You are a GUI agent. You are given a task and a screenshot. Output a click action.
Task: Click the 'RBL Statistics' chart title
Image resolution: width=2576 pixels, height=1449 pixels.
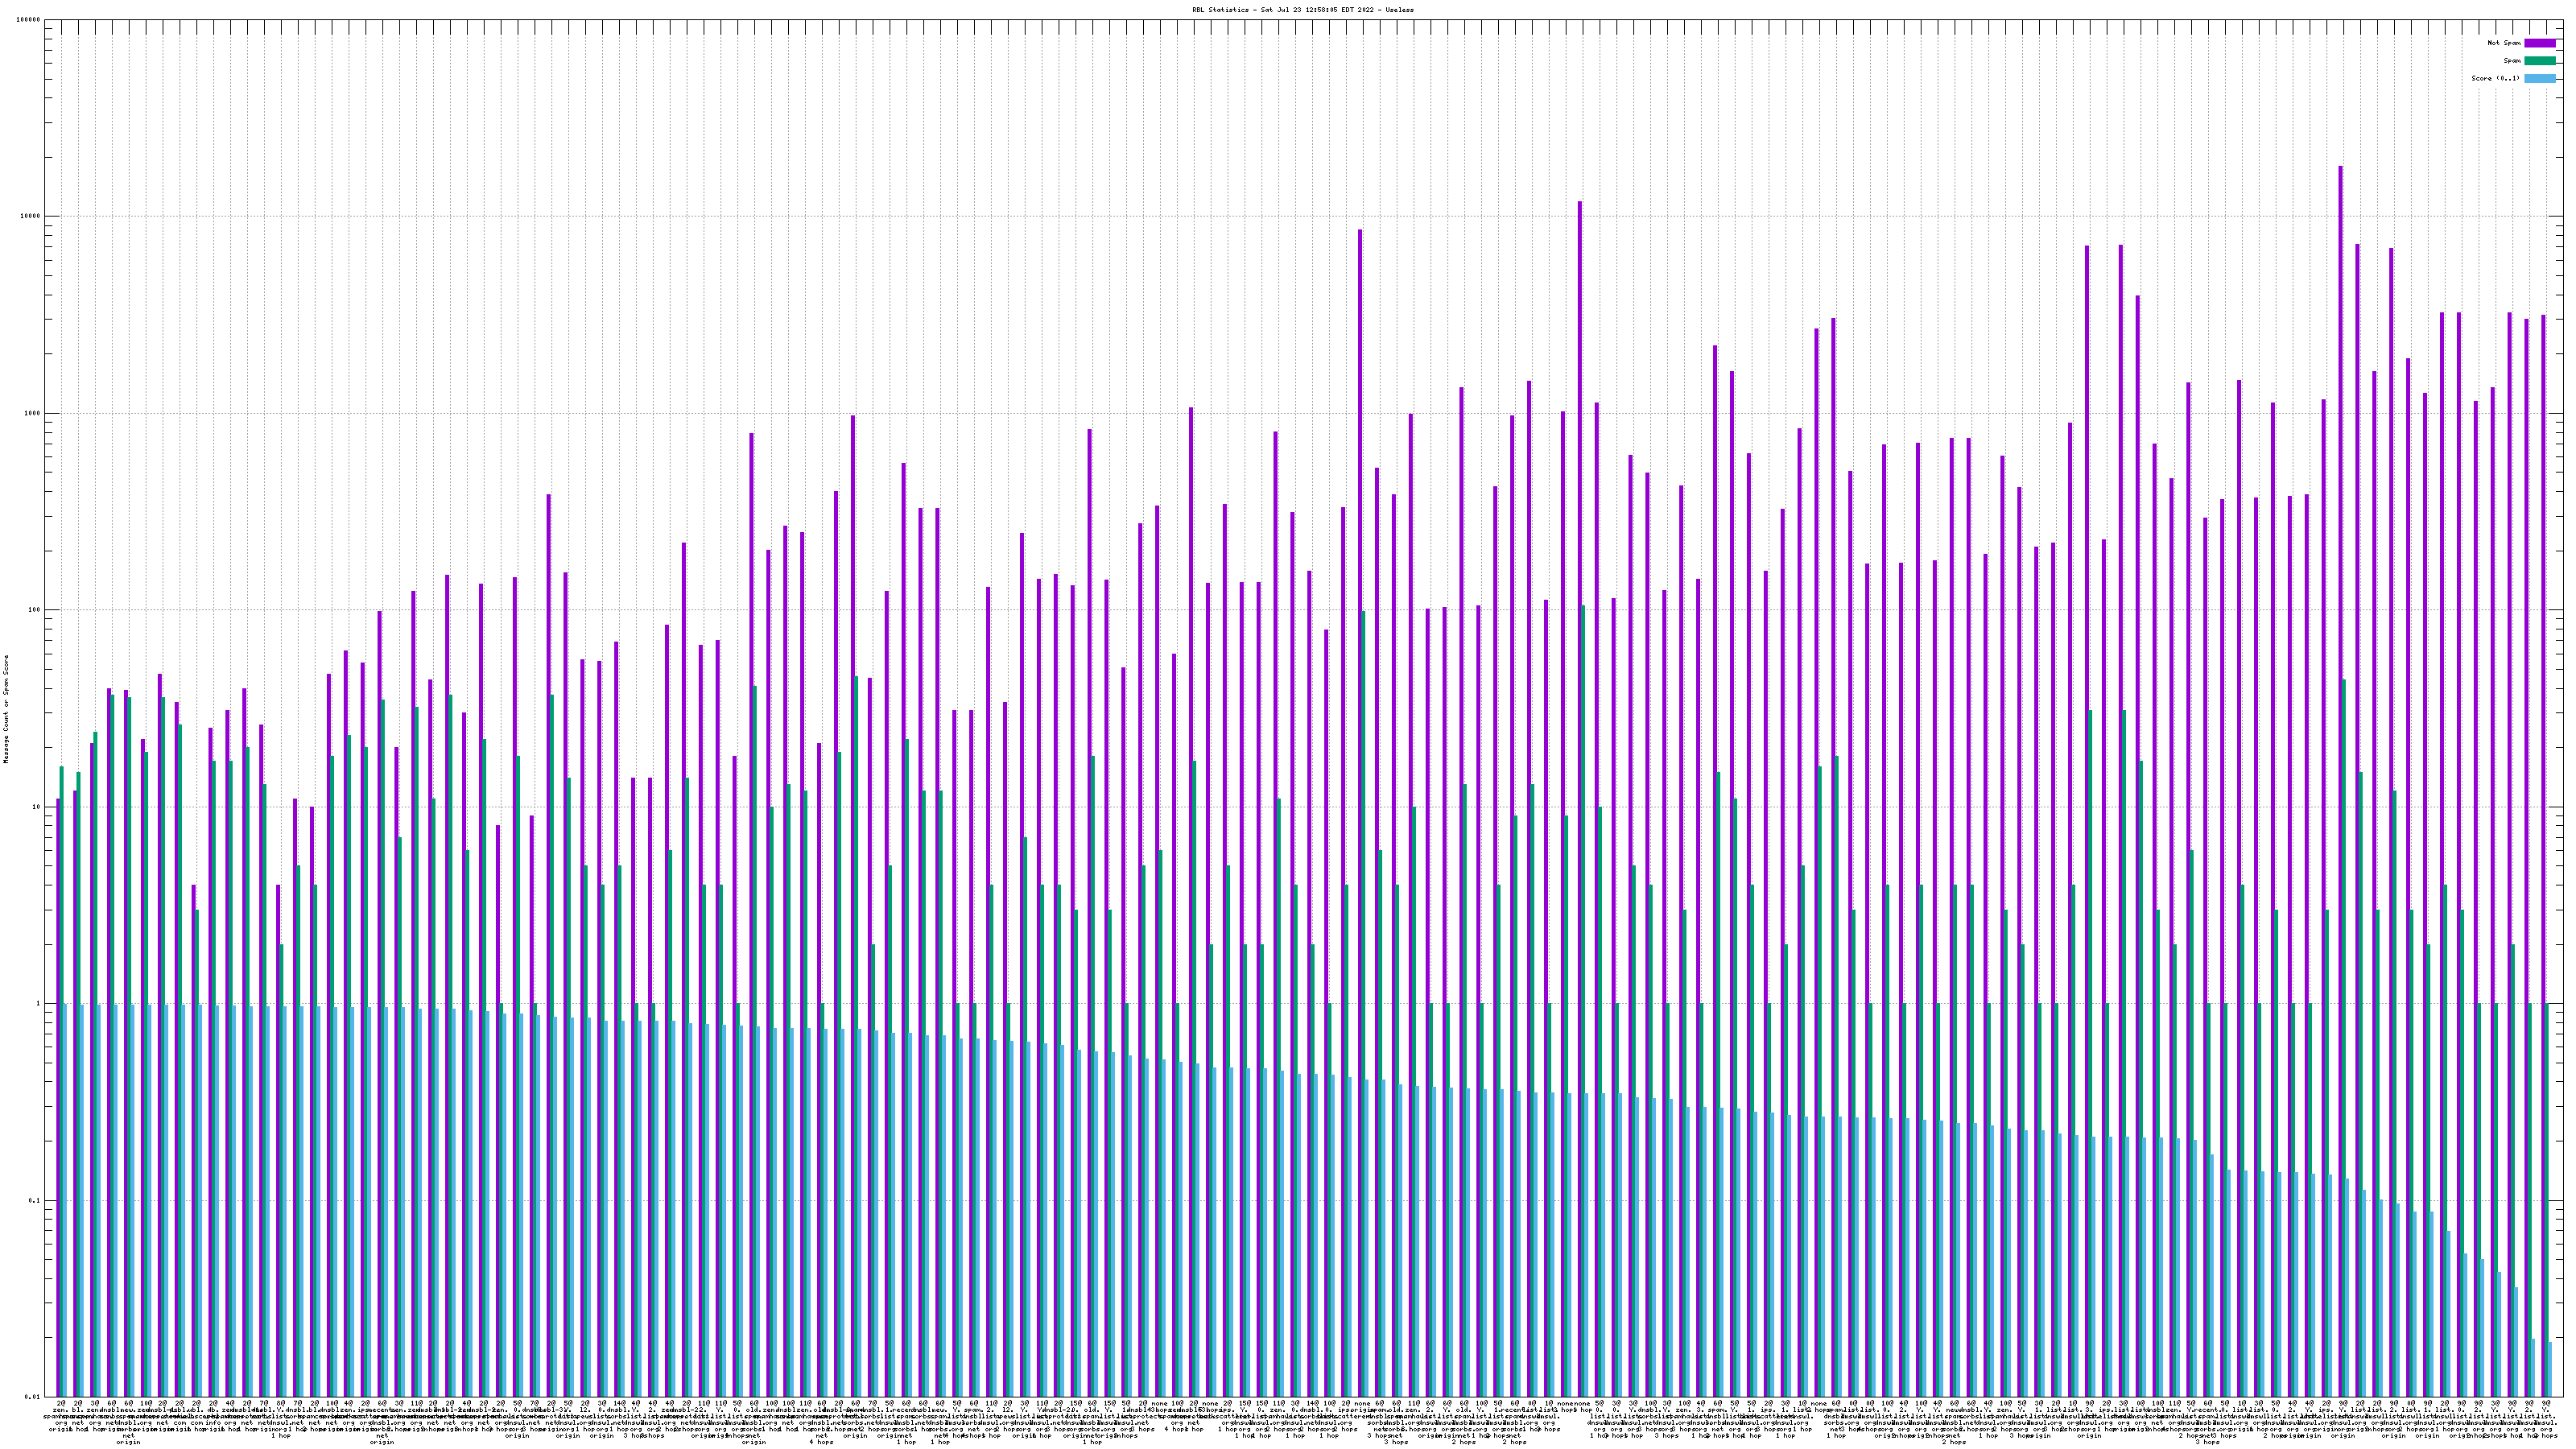(1302, 10)
